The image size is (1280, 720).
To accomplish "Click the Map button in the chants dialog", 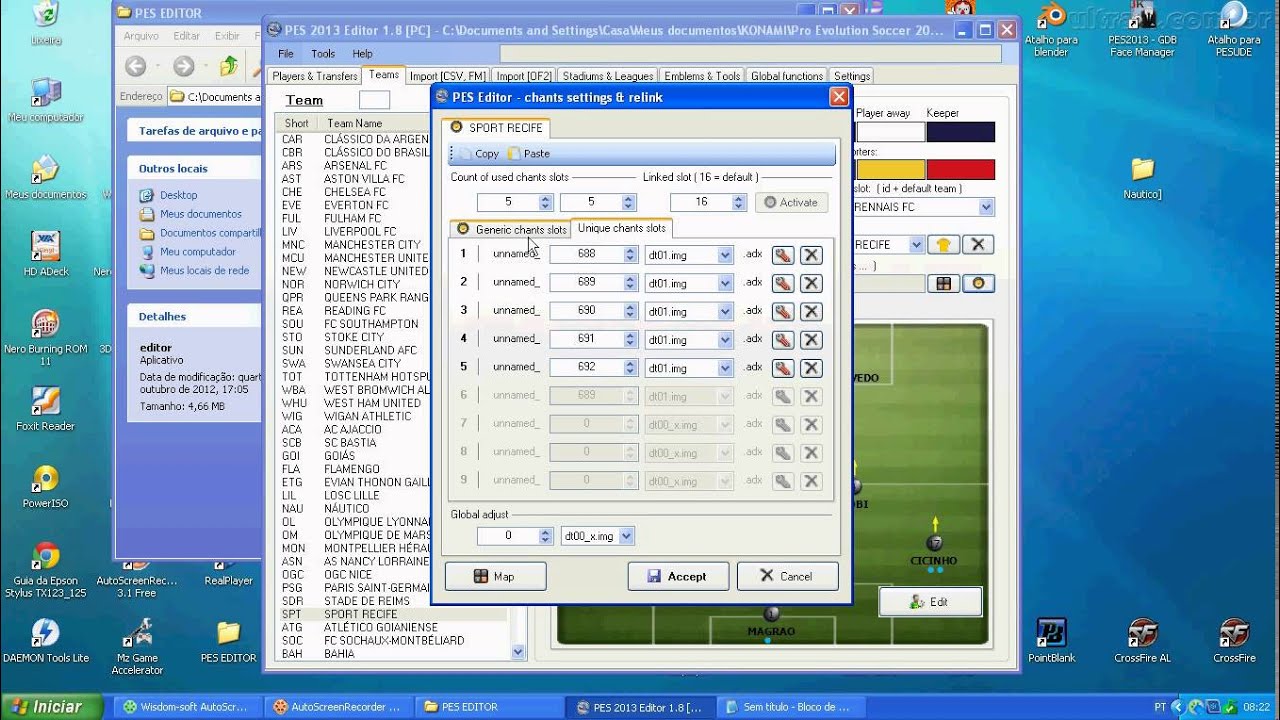I will coord(495,576).
